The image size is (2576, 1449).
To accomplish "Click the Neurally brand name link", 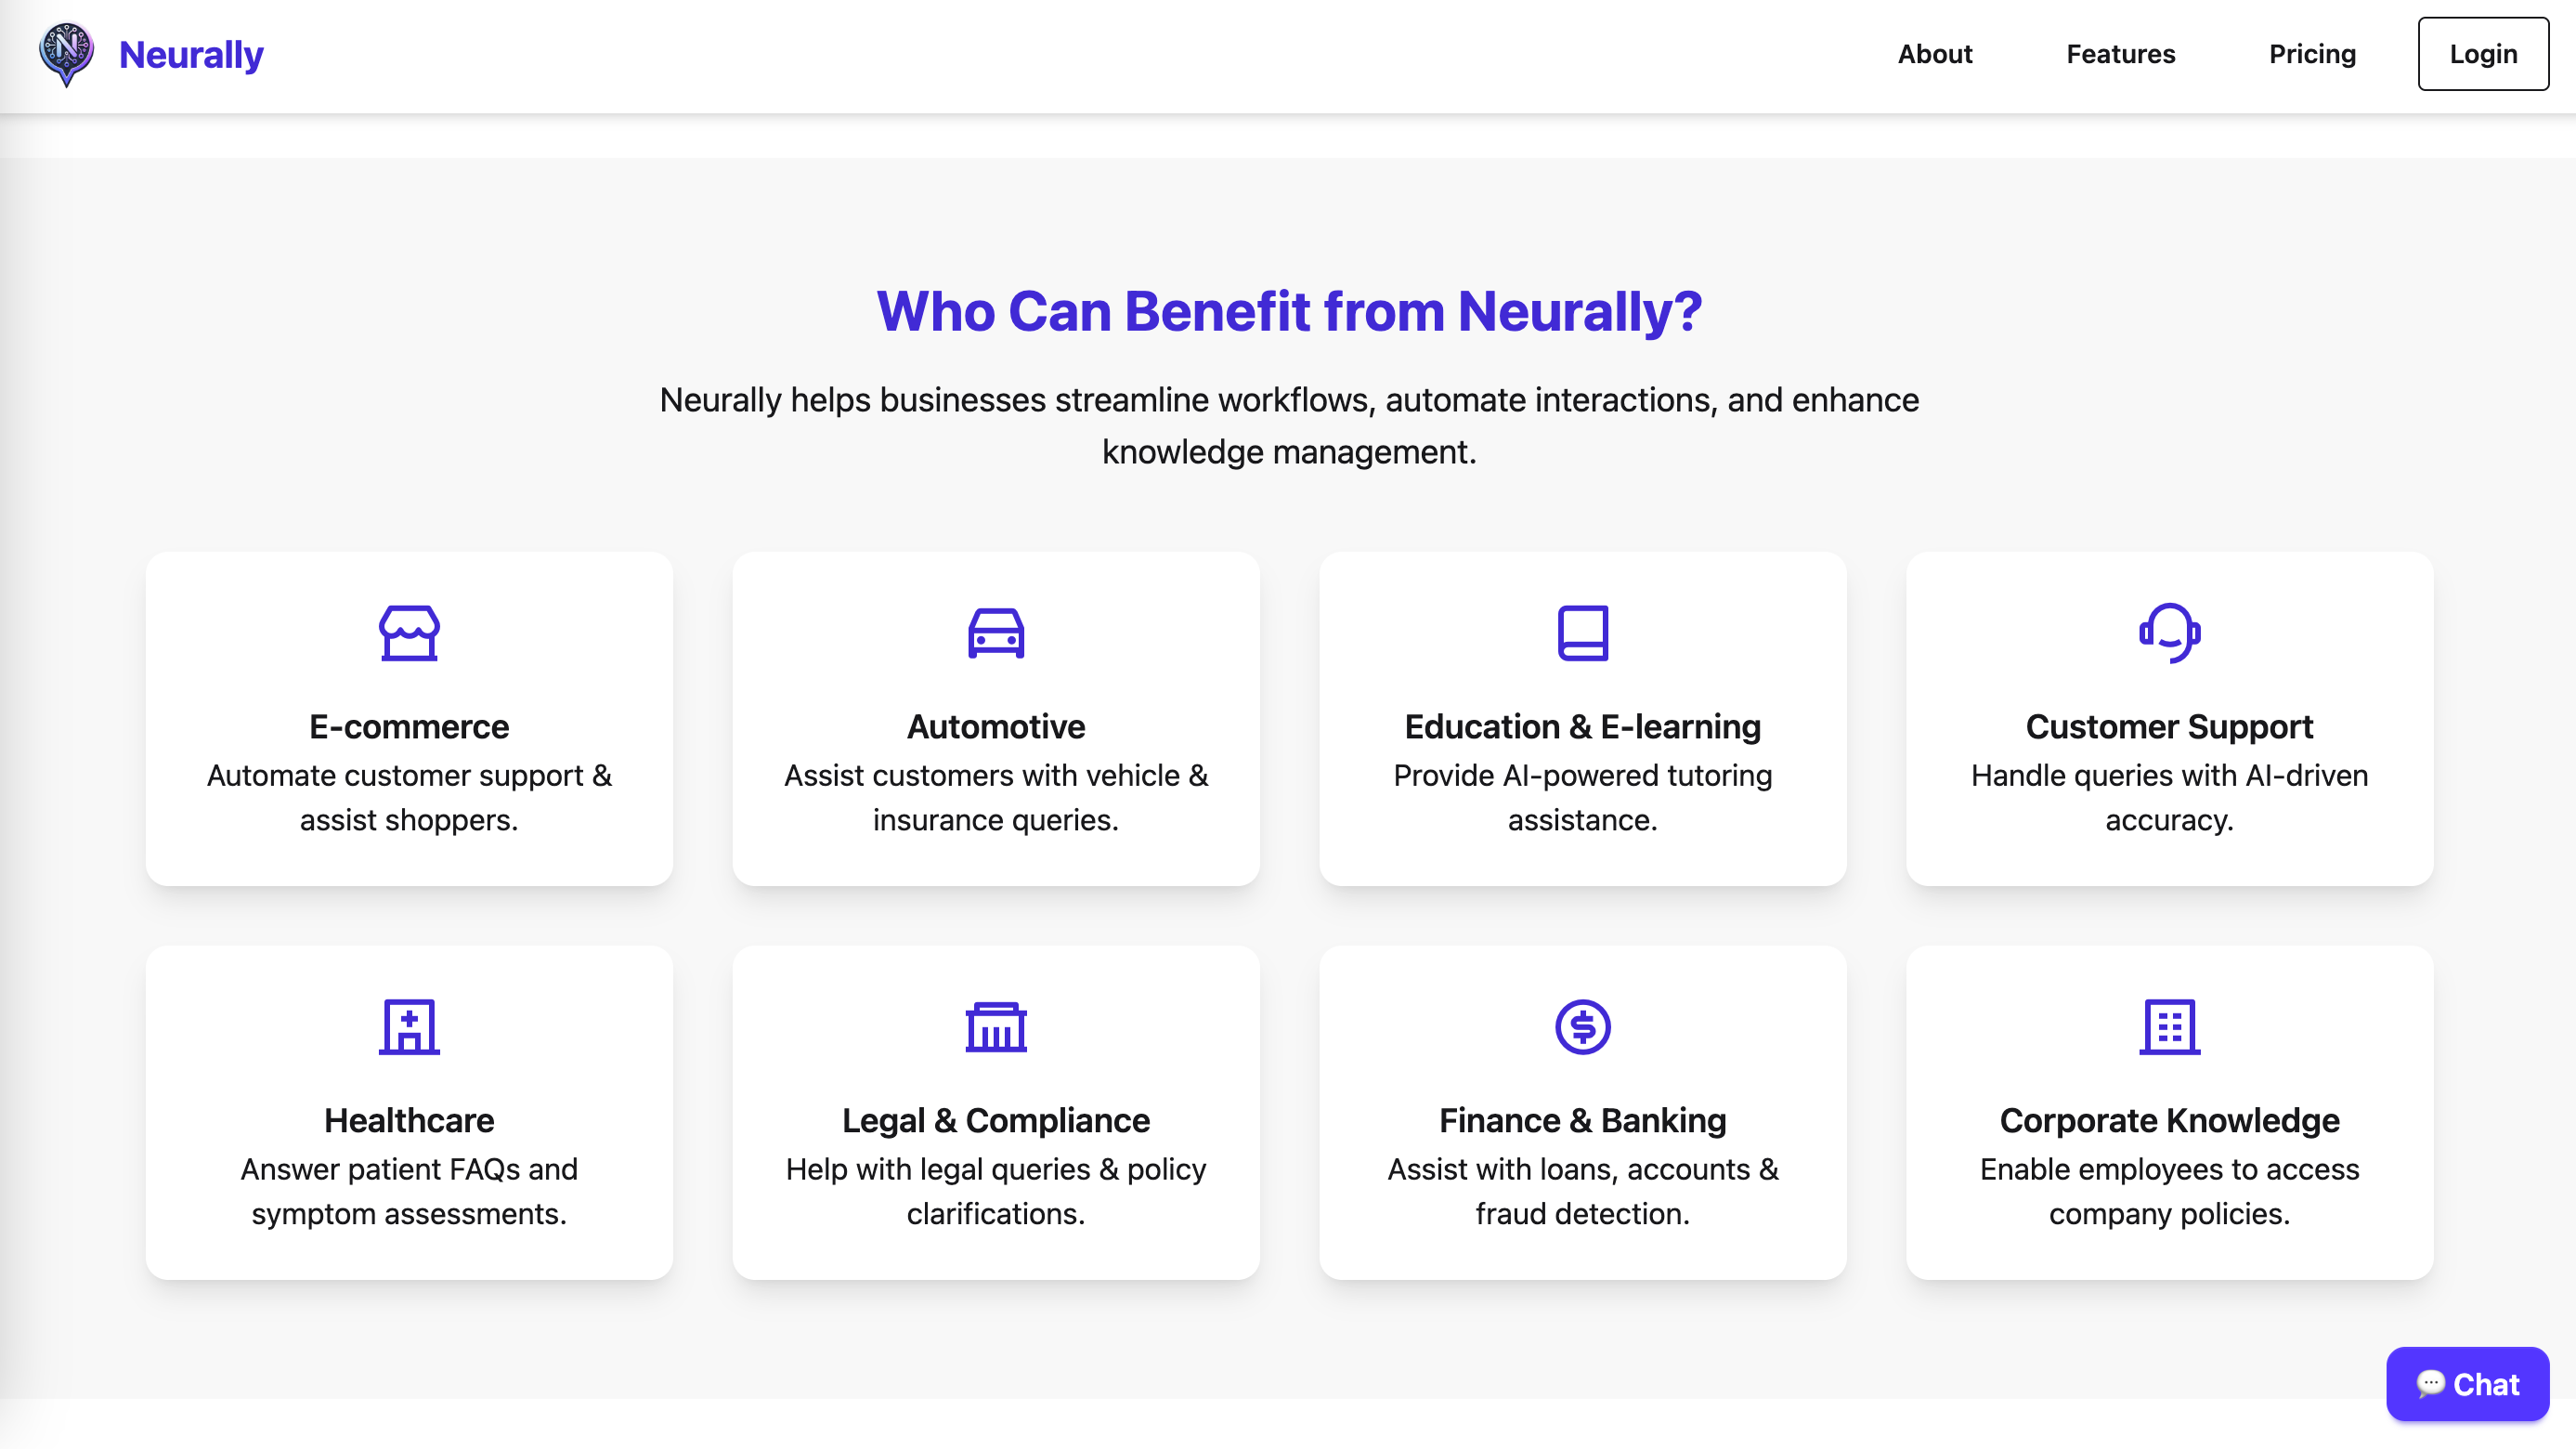I will [x=191, y=54].
